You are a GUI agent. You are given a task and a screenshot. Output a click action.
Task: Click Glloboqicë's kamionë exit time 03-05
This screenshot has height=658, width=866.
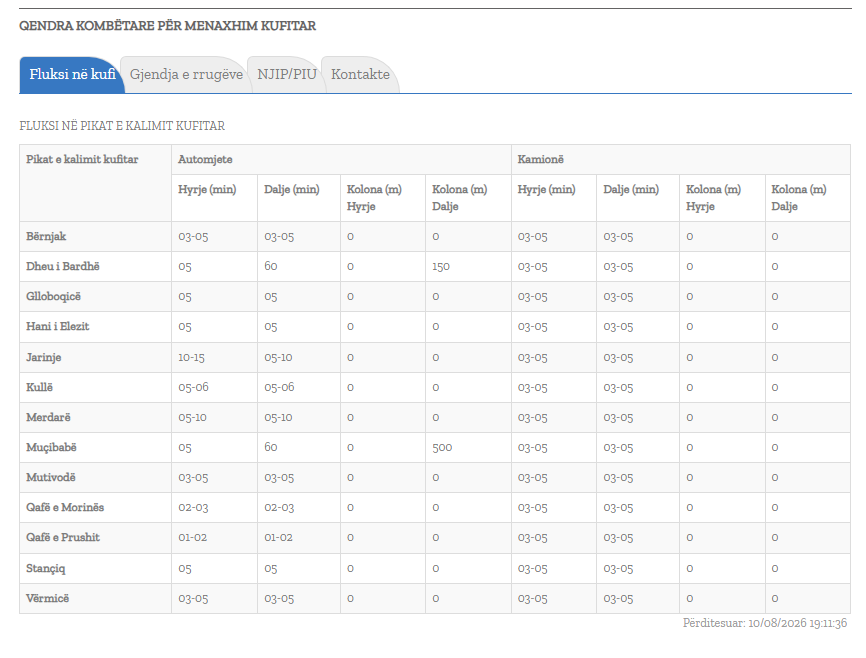click(x=618, y=297)
